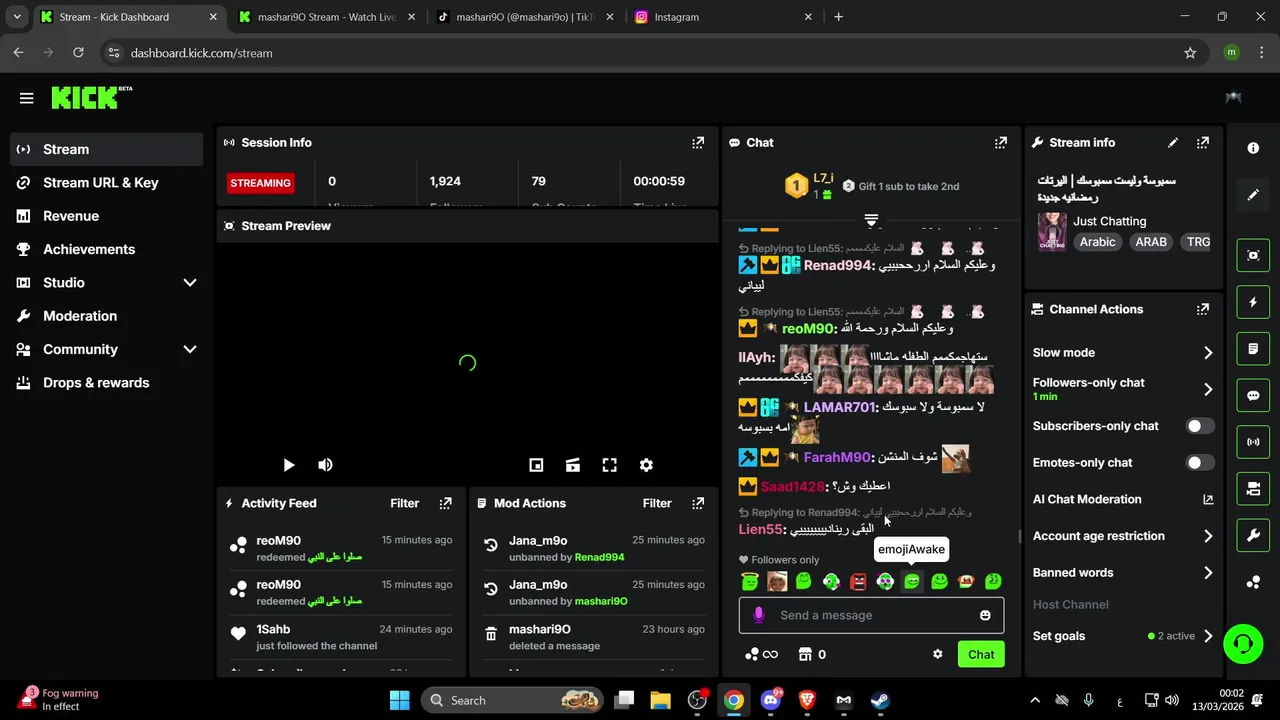Open support via the green headset button
Image resolution: width=1280 pixels, height=720 pixels.
pos(1243,643)
